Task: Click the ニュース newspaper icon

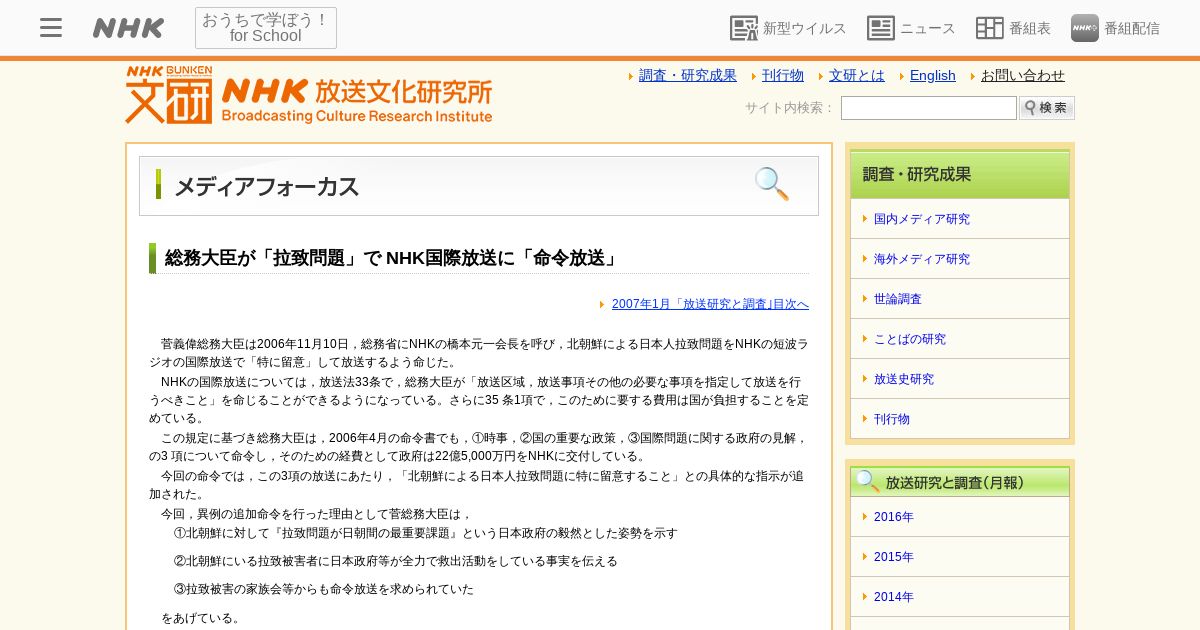Action: (x=881, y=28)
